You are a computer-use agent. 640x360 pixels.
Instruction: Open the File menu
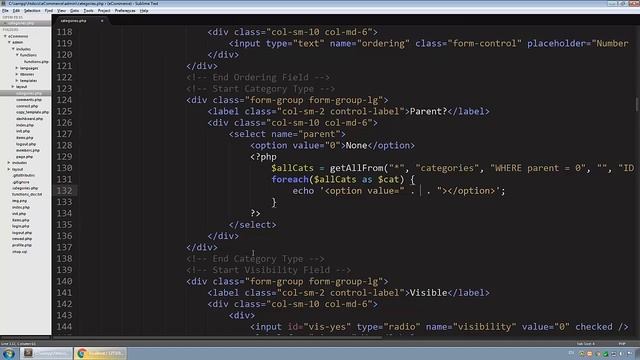[5, 11]
